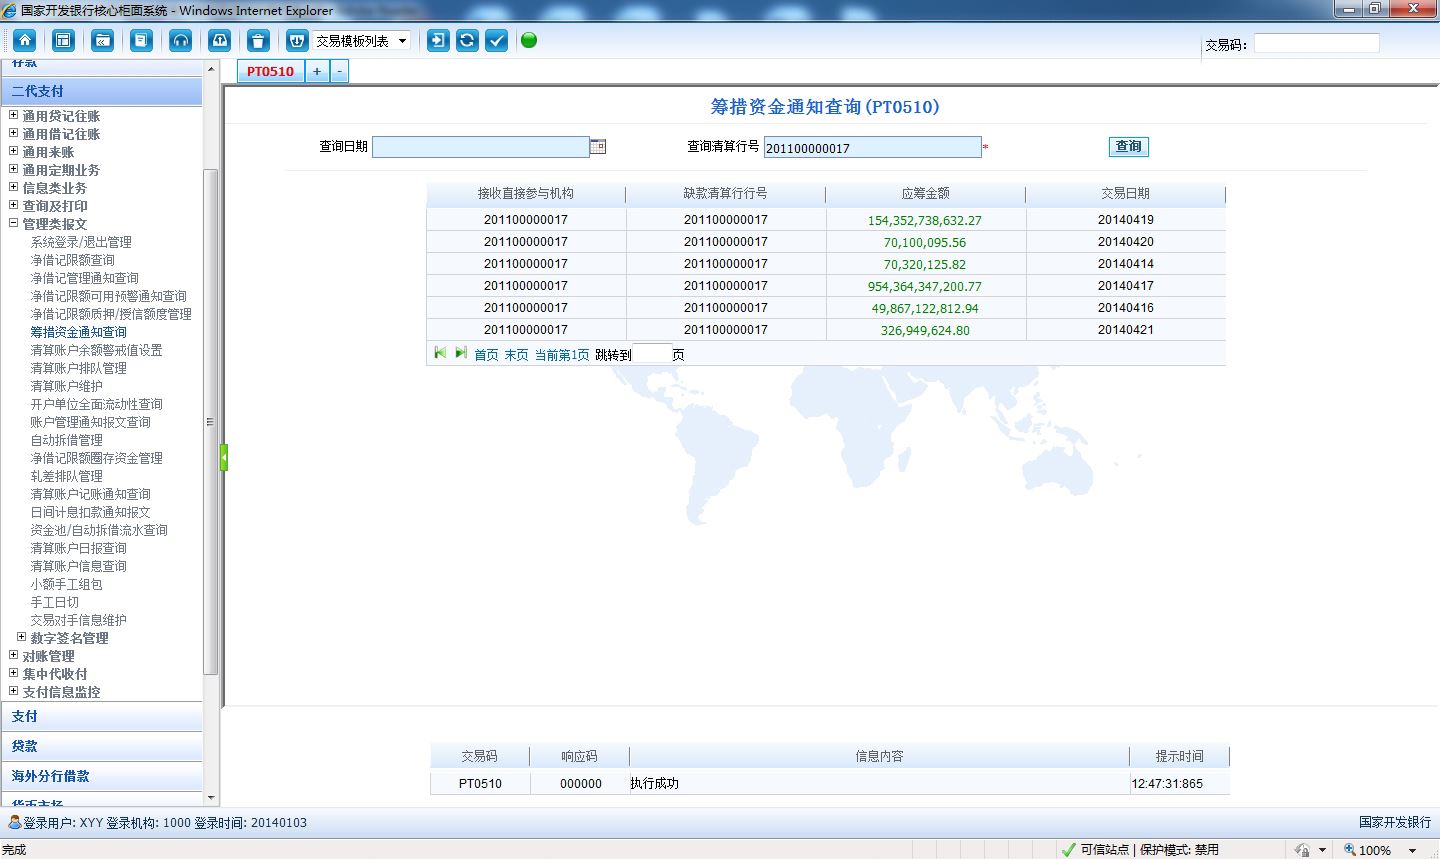Select the date cell 20140421

[x=1125, y=330]
